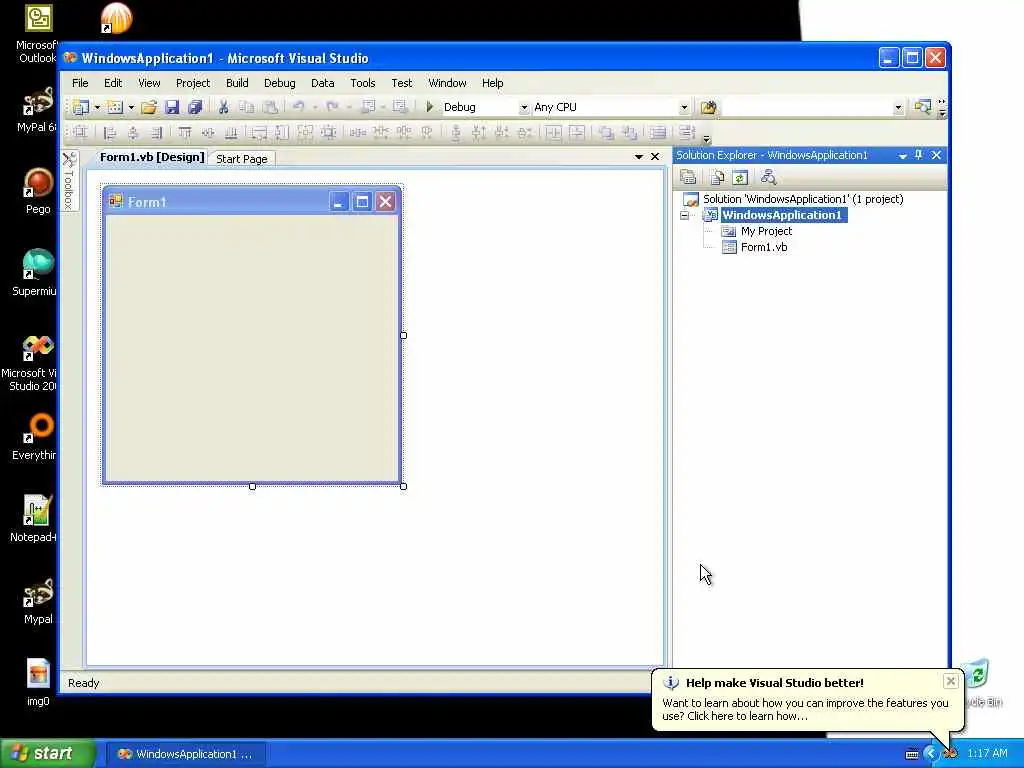
Task: Click Show All Files in Solution Explorer
Action: pos(717,177)
